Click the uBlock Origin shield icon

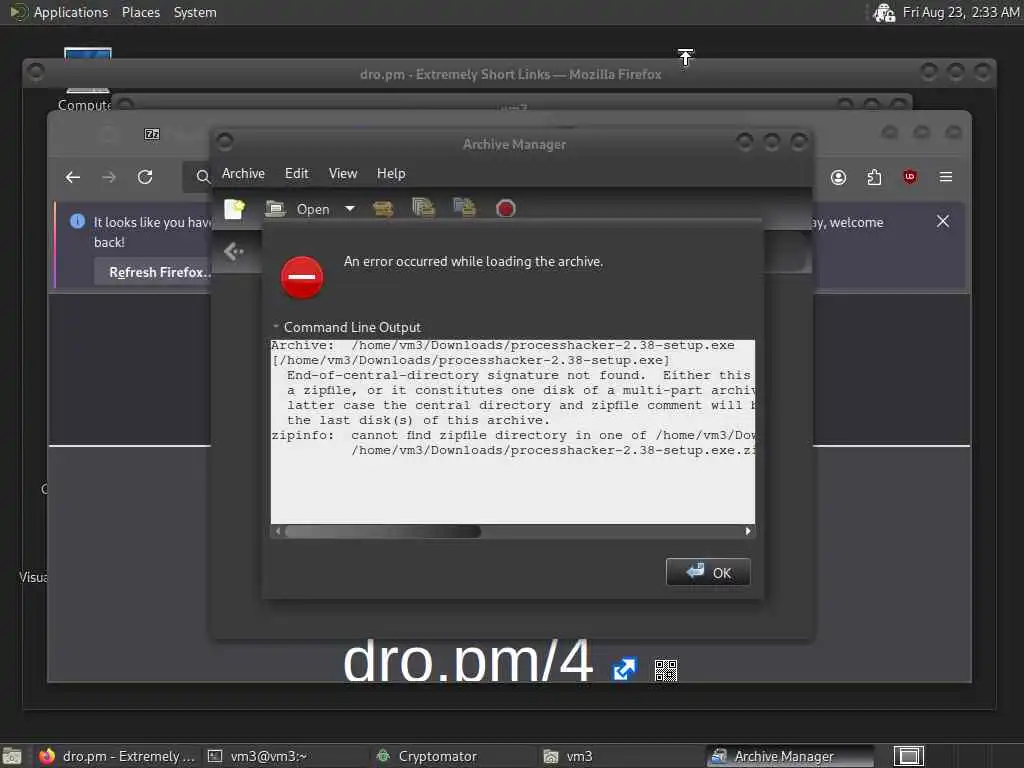tap(910, 176)
